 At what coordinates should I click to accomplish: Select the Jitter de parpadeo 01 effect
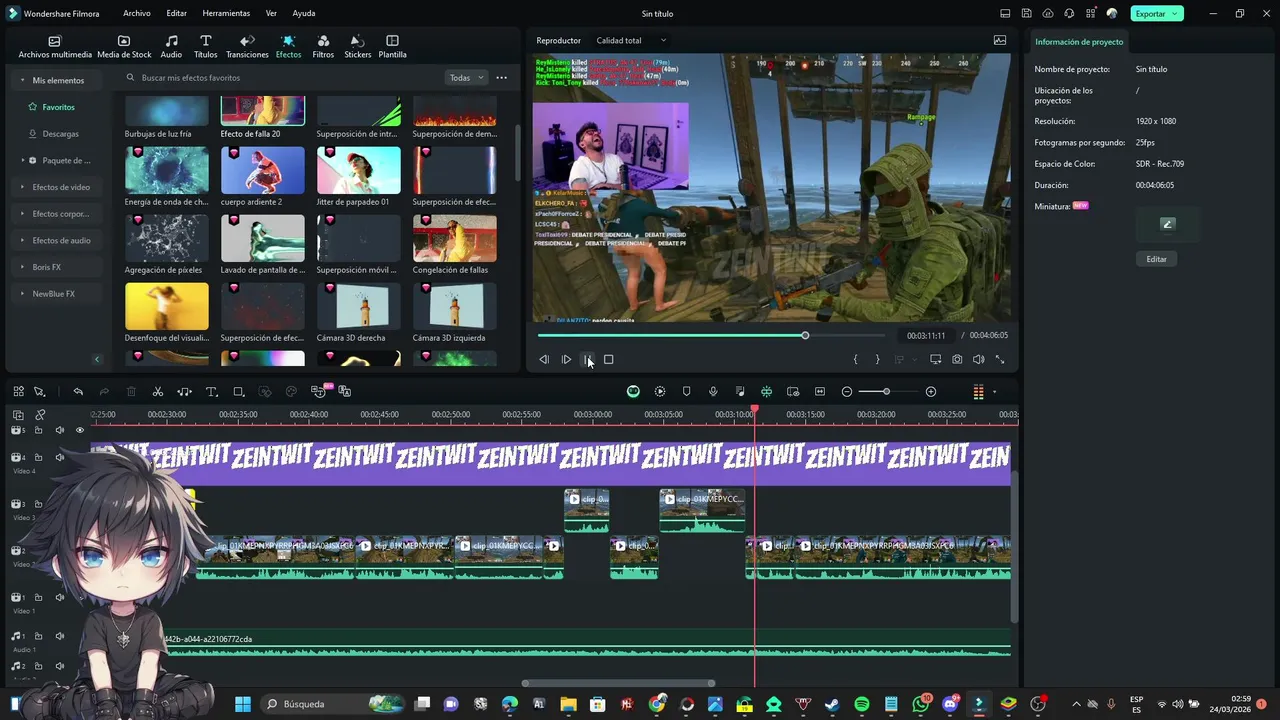coord(358,170)
